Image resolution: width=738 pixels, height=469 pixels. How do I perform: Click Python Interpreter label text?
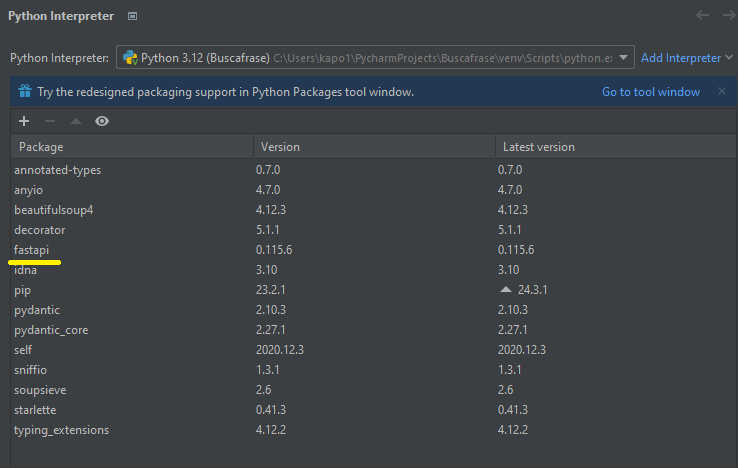tap(59, 58)
